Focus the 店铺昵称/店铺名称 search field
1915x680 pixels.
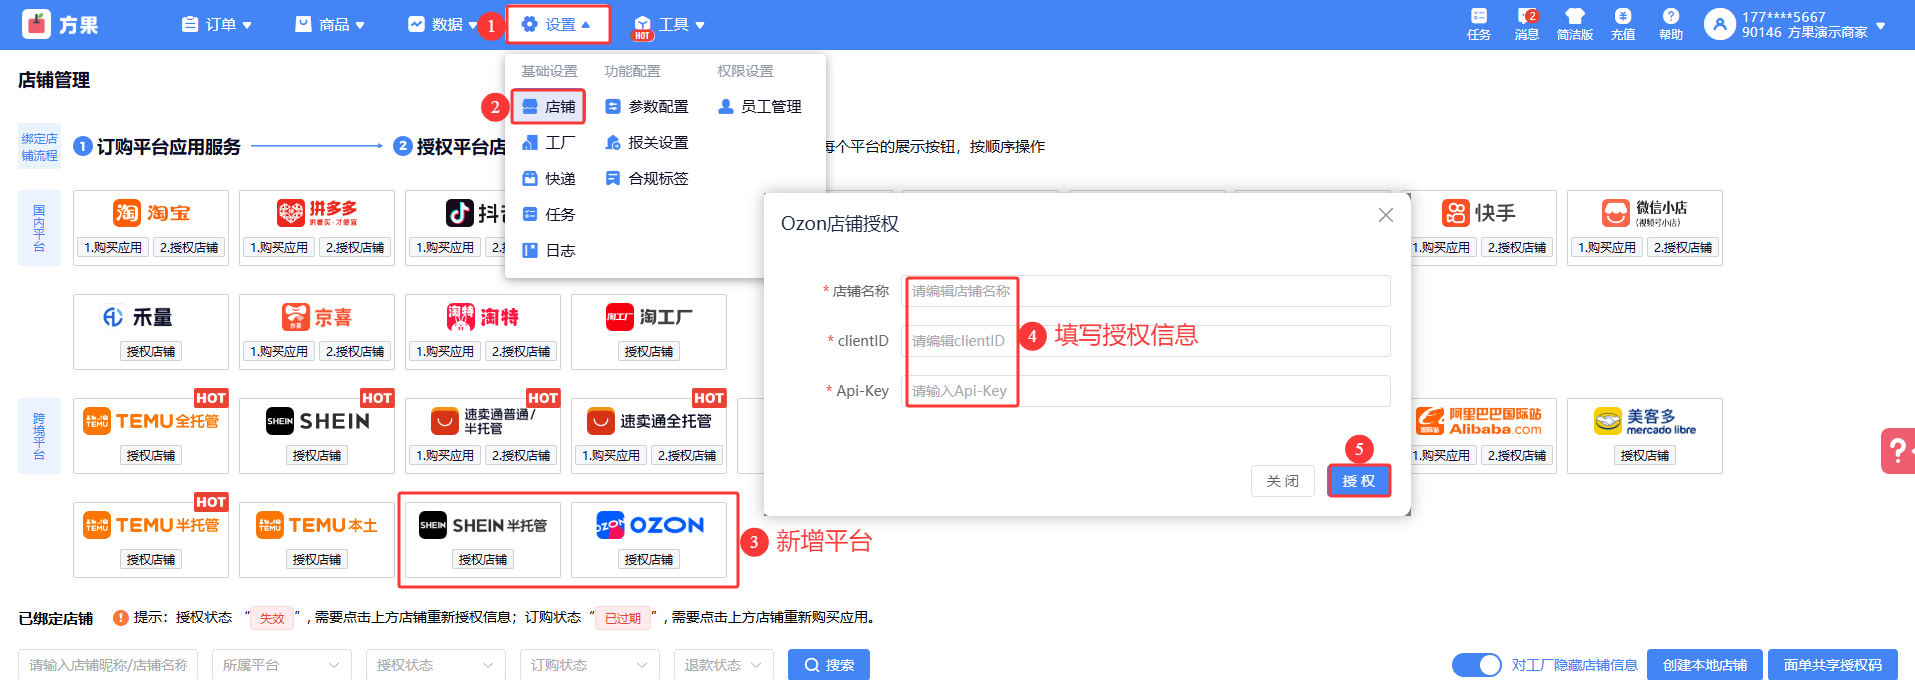(x=108, y=665)
